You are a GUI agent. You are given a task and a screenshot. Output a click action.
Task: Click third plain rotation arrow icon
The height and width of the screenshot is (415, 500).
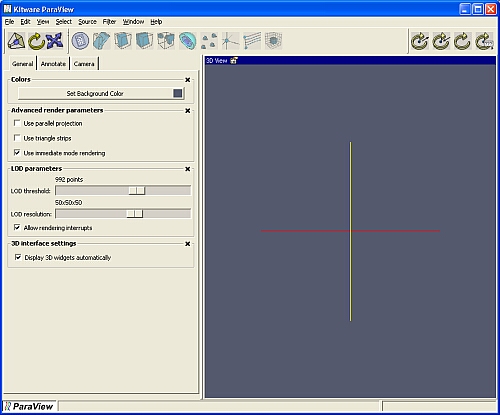462,41
